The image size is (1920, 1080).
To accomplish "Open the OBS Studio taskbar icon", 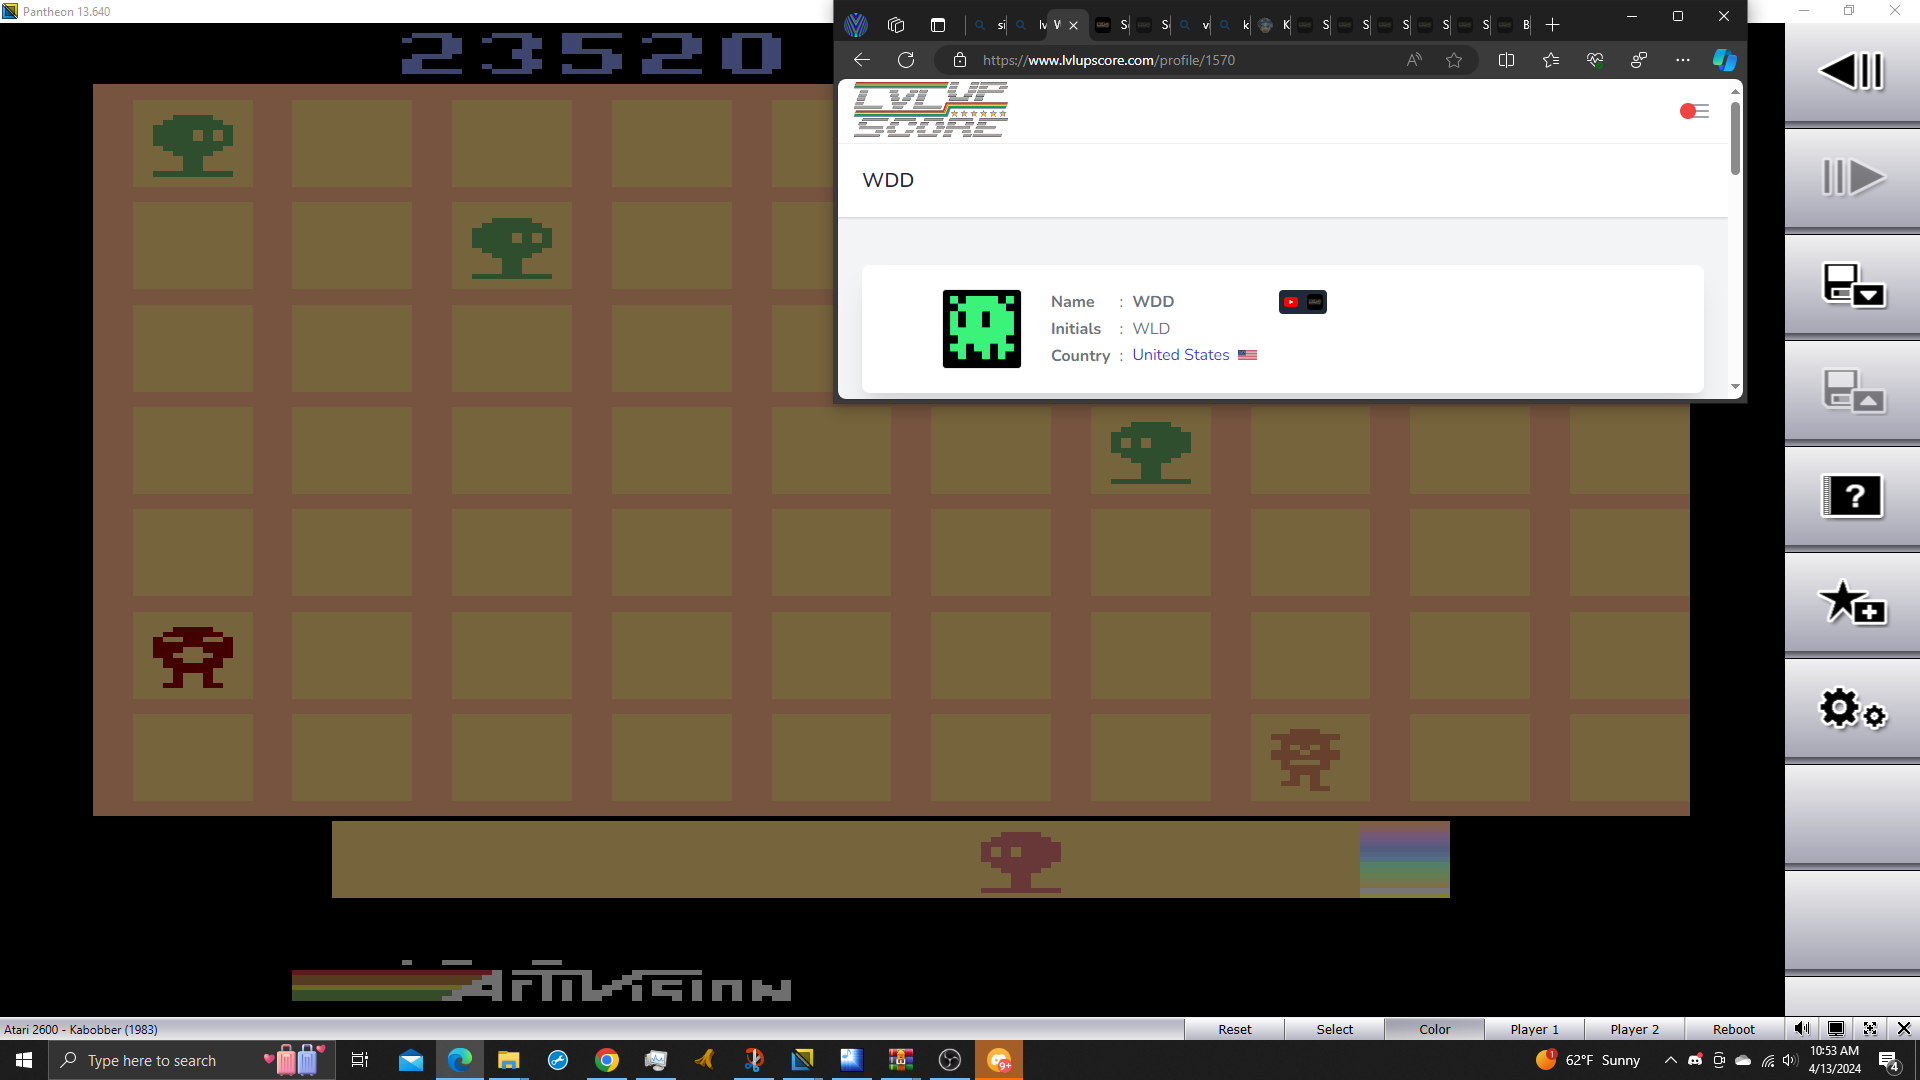I will 950,1060.
